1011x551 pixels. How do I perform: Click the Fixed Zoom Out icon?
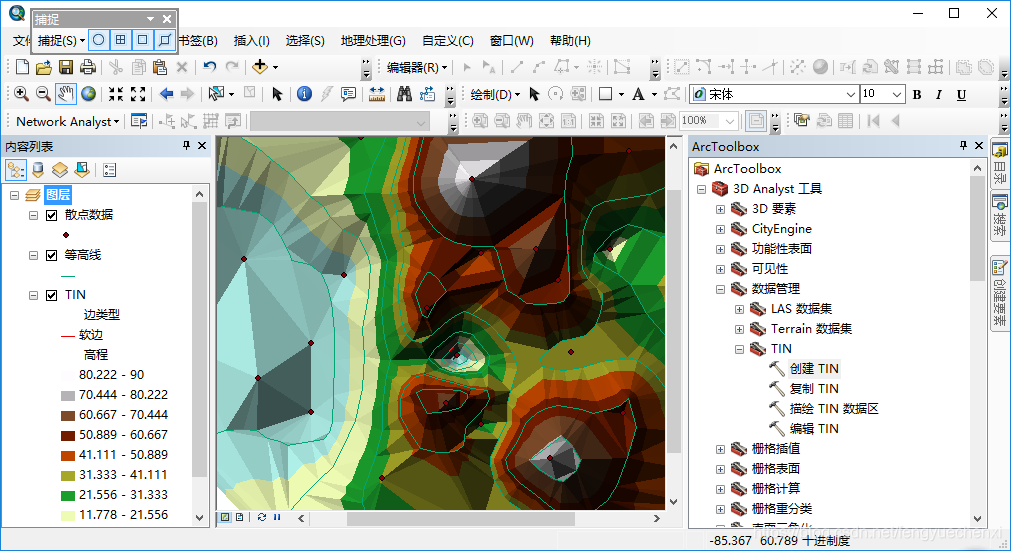pos(138,94)
